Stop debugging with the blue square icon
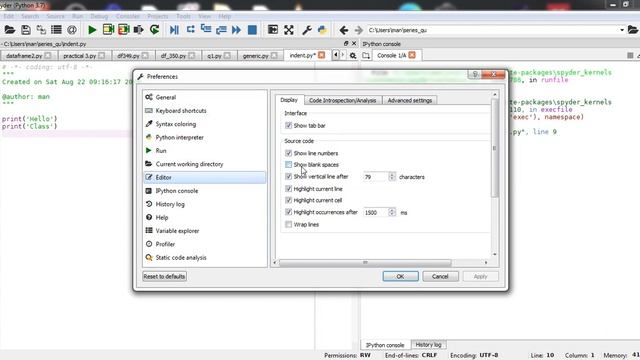The image size is (640, 360). pos(252,30)
